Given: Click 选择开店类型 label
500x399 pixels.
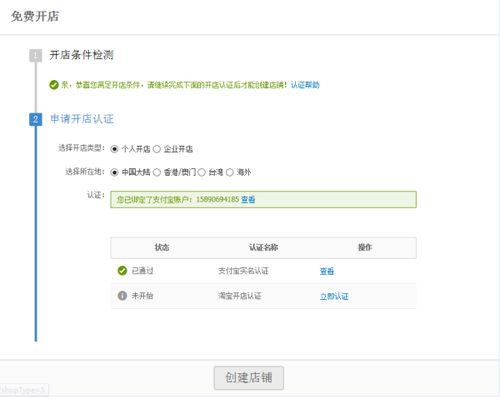Looking at the screenshot, I should [81, 148].
